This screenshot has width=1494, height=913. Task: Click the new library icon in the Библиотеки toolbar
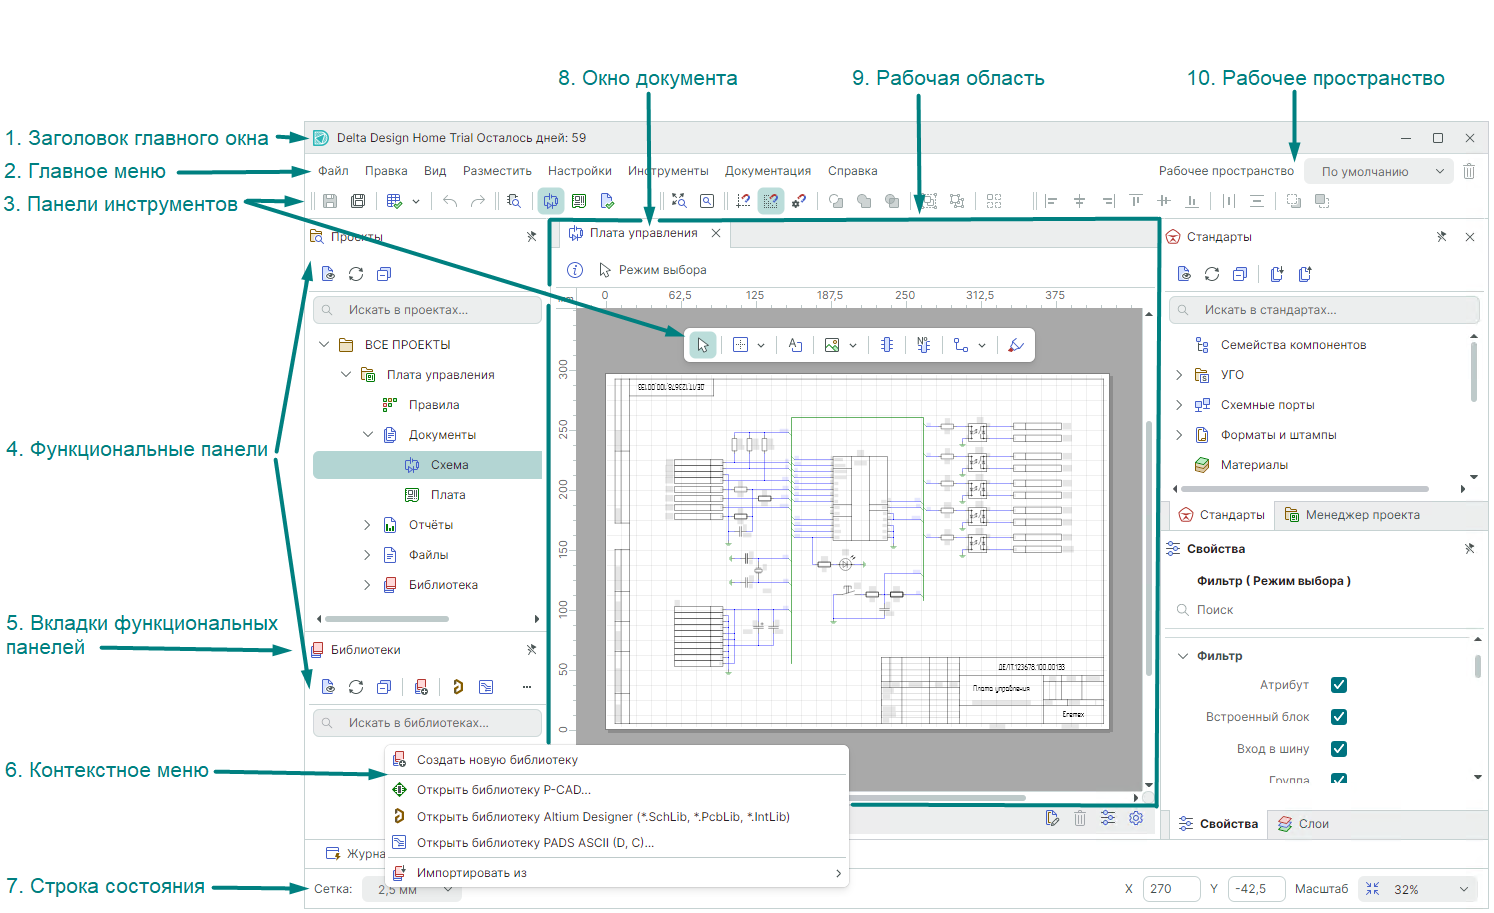[421, 687]
